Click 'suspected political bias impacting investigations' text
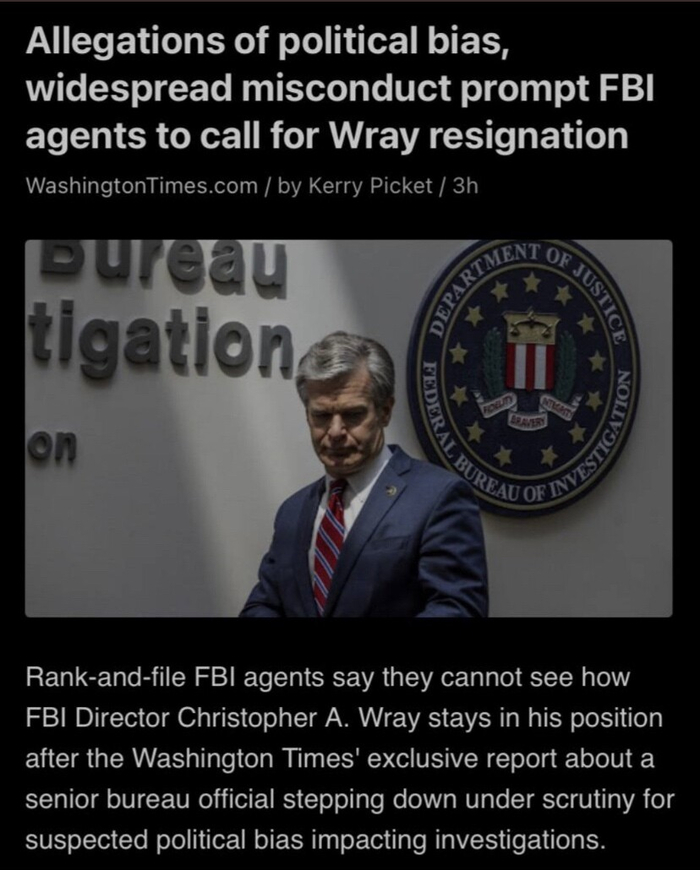Viewport: 700px width, 870px height. (x=312, y=840)
